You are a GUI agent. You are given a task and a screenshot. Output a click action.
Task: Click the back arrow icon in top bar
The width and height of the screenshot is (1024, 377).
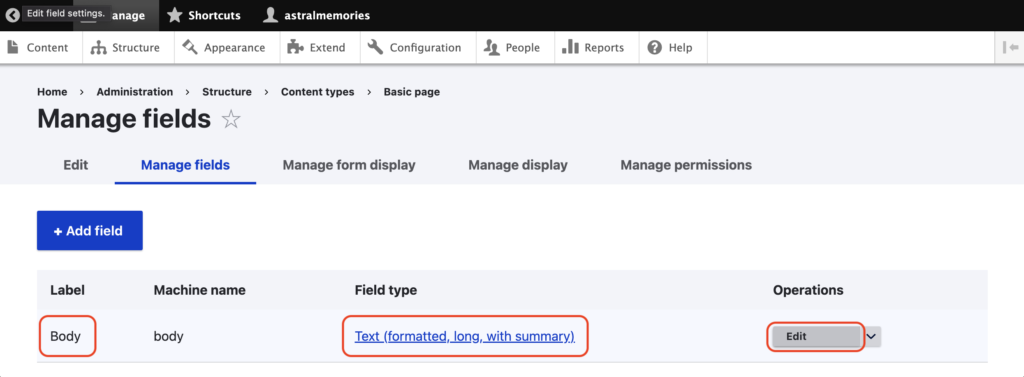(x=12, y=15)
